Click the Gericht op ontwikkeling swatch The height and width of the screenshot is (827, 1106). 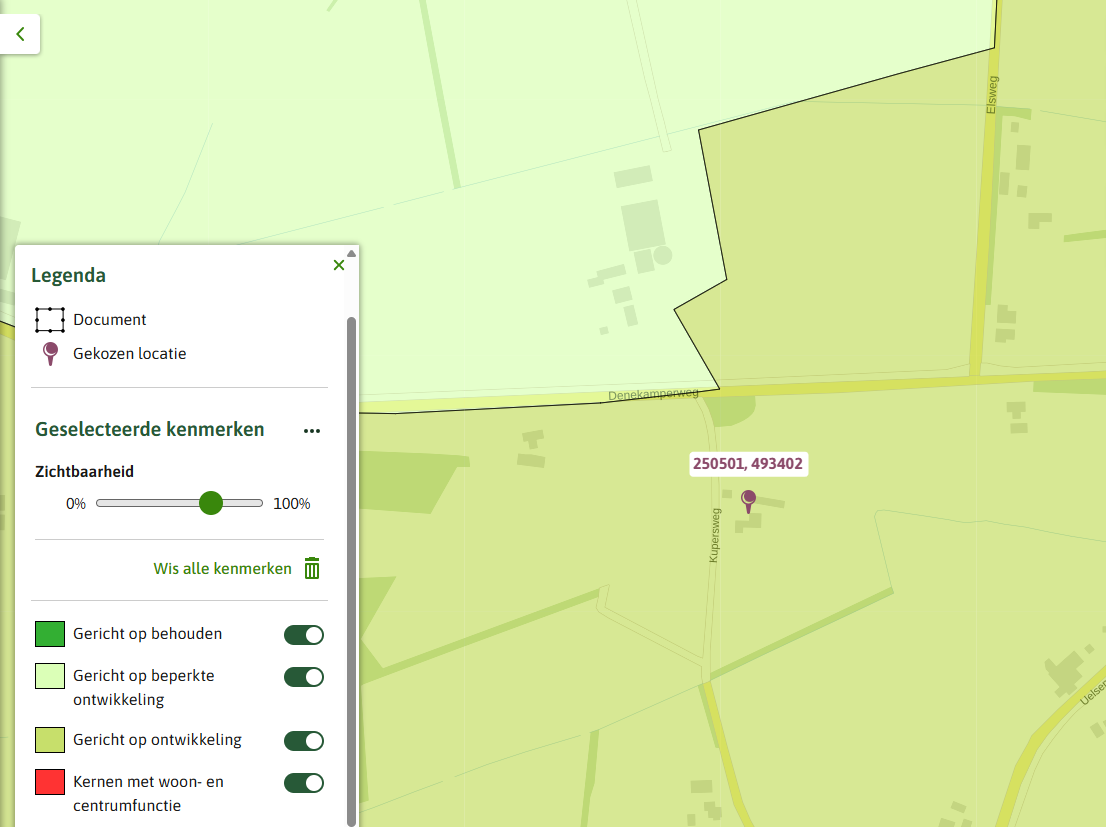(50, 740)
